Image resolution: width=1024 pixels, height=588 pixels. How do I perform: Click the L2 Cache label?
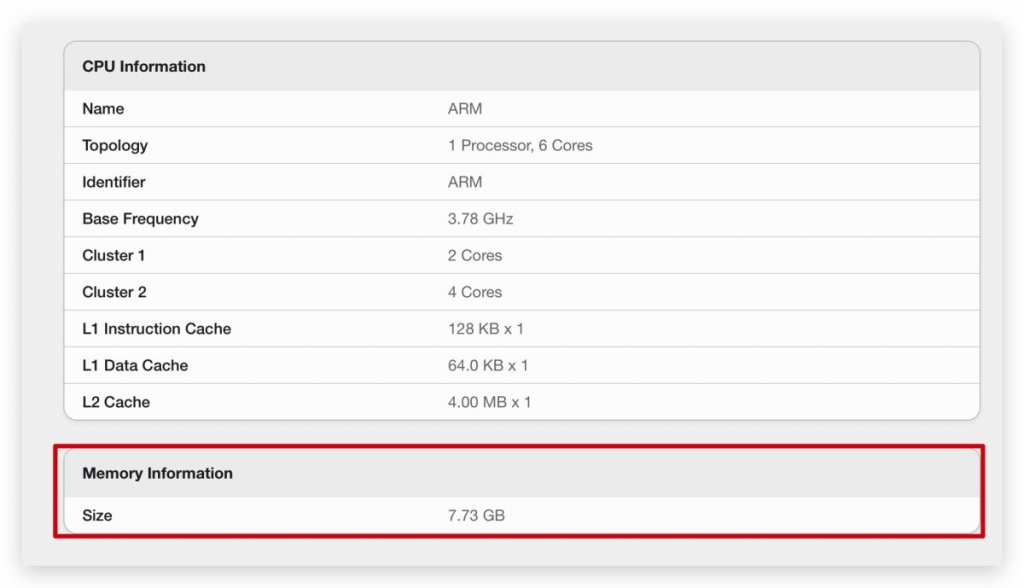(x=116, y=401)
